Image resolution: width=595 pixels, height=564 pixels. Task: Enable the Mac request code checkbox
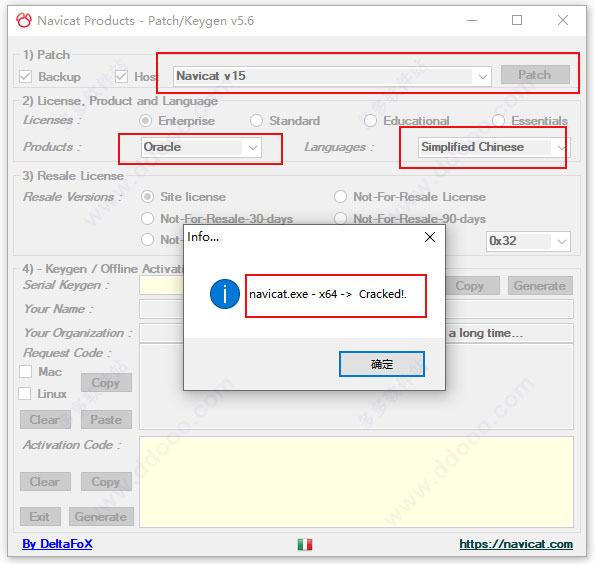coord(25,372)
